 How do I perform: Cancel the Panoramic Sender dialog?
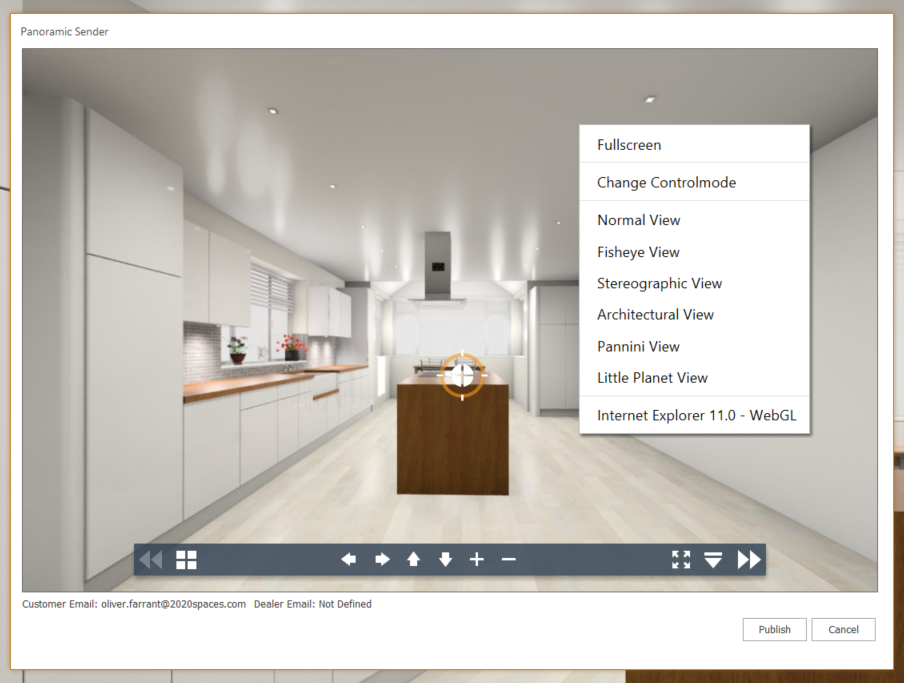click(843, 629)
